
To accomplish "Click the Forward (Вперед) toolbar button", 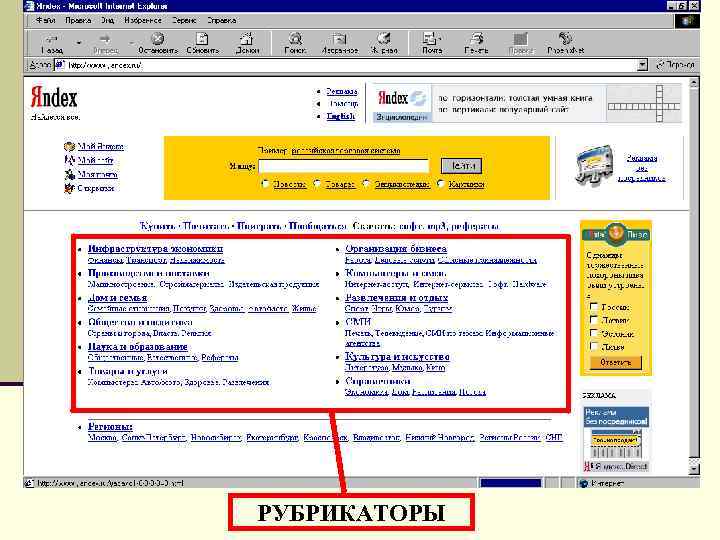I will [x=106, y=44].
